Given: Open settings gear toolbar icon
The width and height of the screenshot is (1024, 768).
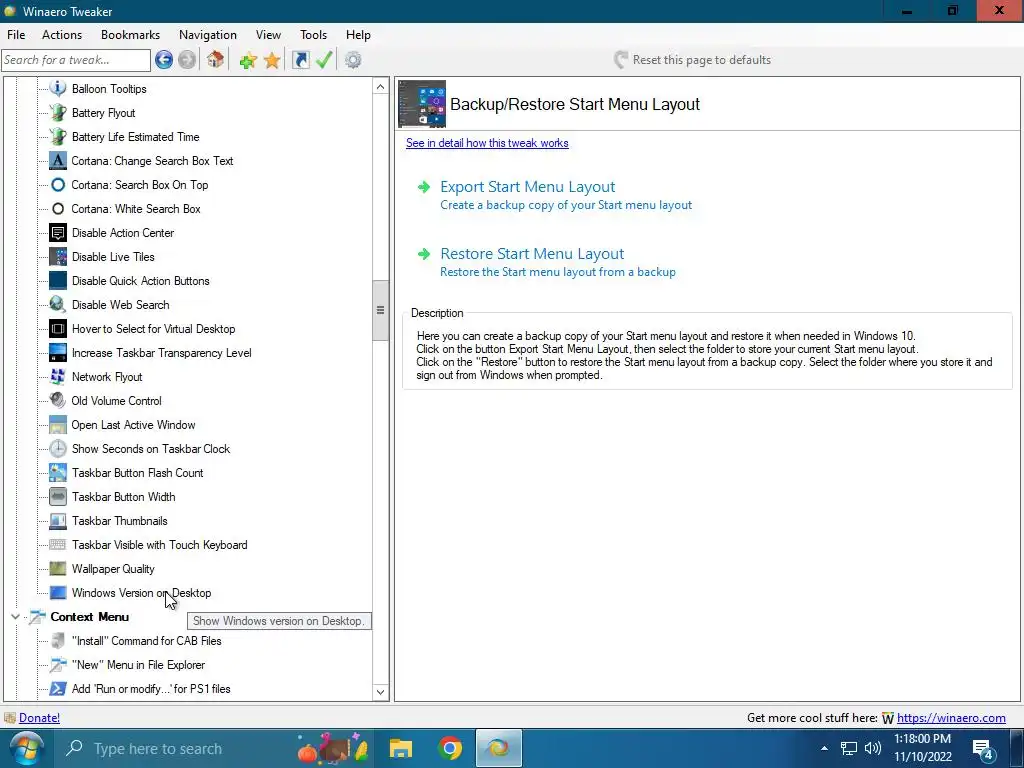Looking at the screenshot, I should 353,60.
